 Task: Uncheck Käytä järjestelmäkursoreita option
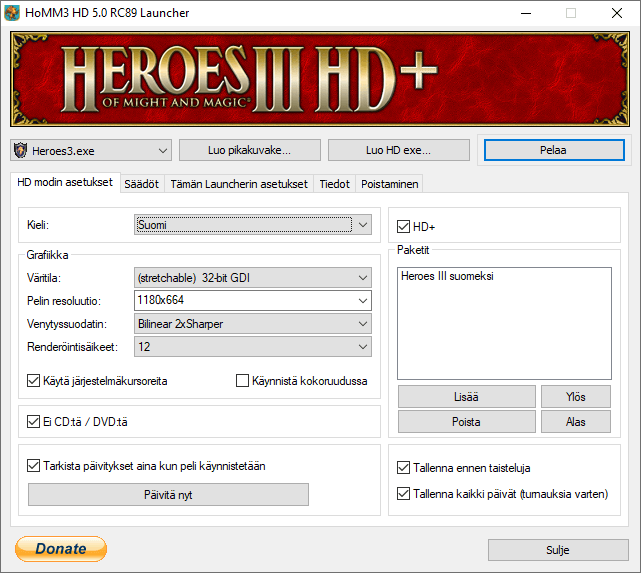click(35, 381)
